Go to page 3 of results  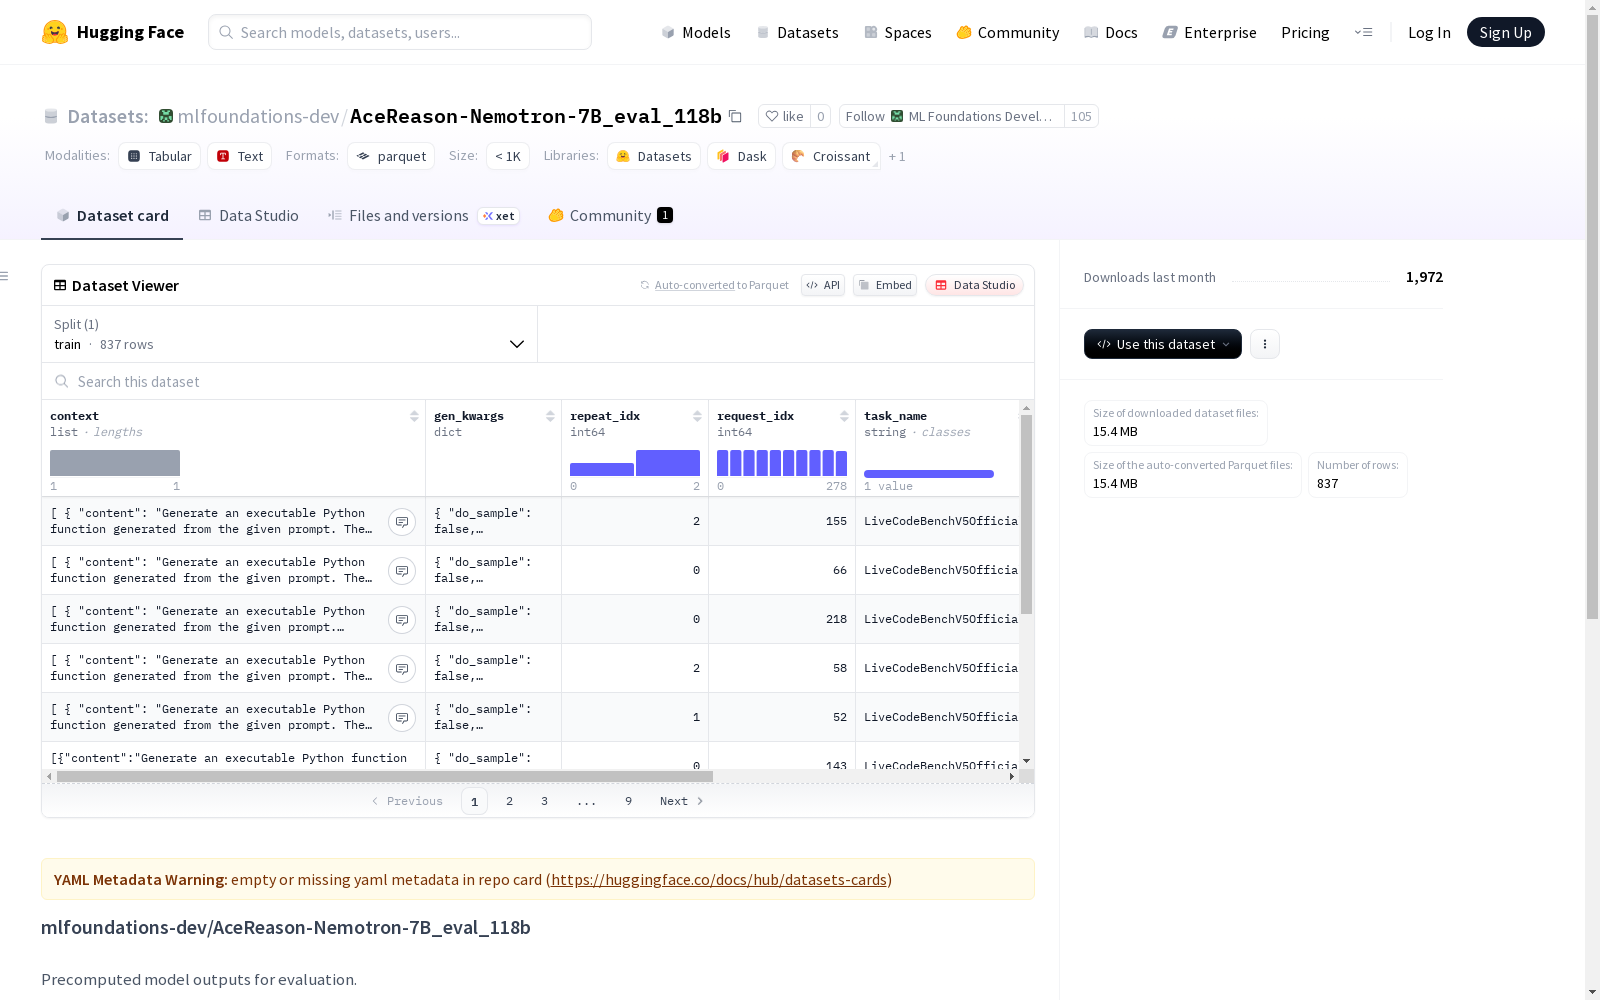[544, 801]
